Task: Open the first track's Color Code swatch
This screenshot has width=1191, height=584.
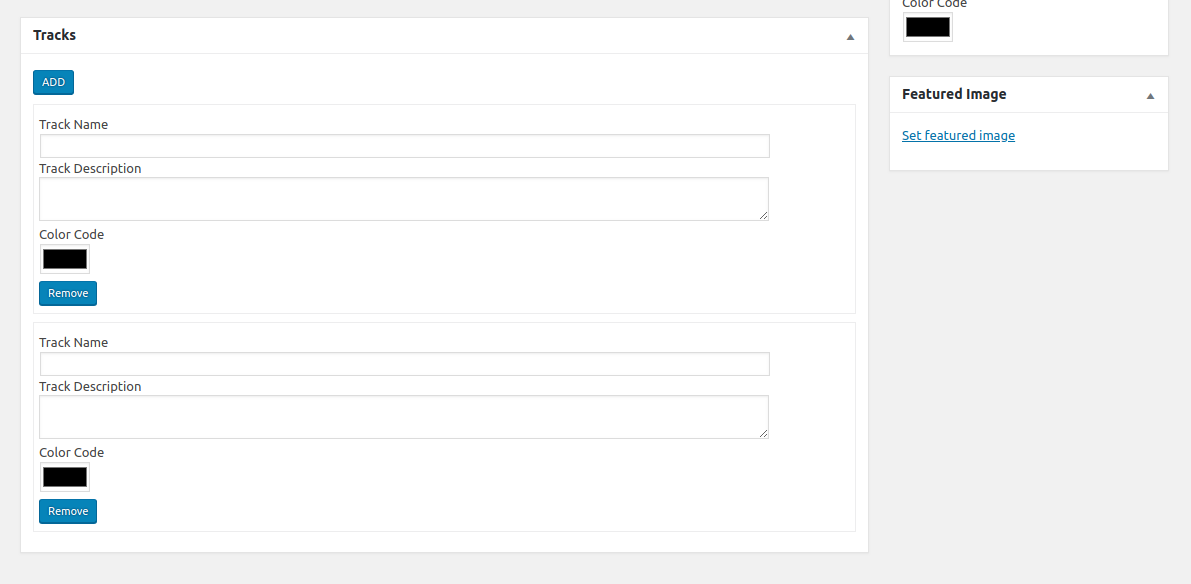Action: [65, 259]
